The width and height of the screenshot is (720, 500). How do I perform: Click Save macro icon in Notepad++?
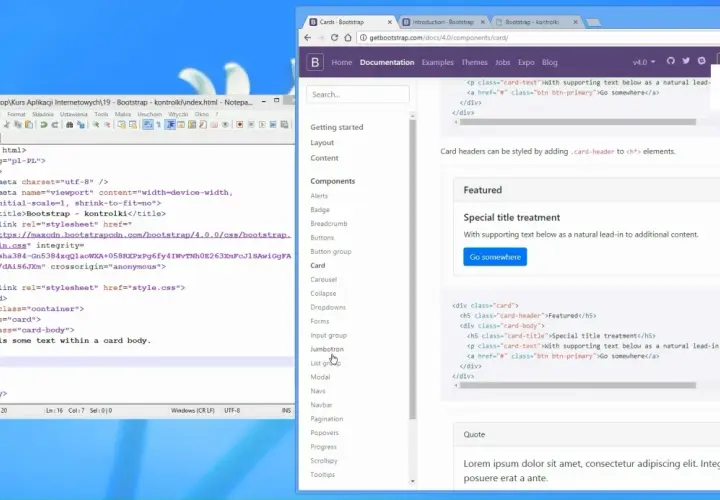(x=284, y=124)
